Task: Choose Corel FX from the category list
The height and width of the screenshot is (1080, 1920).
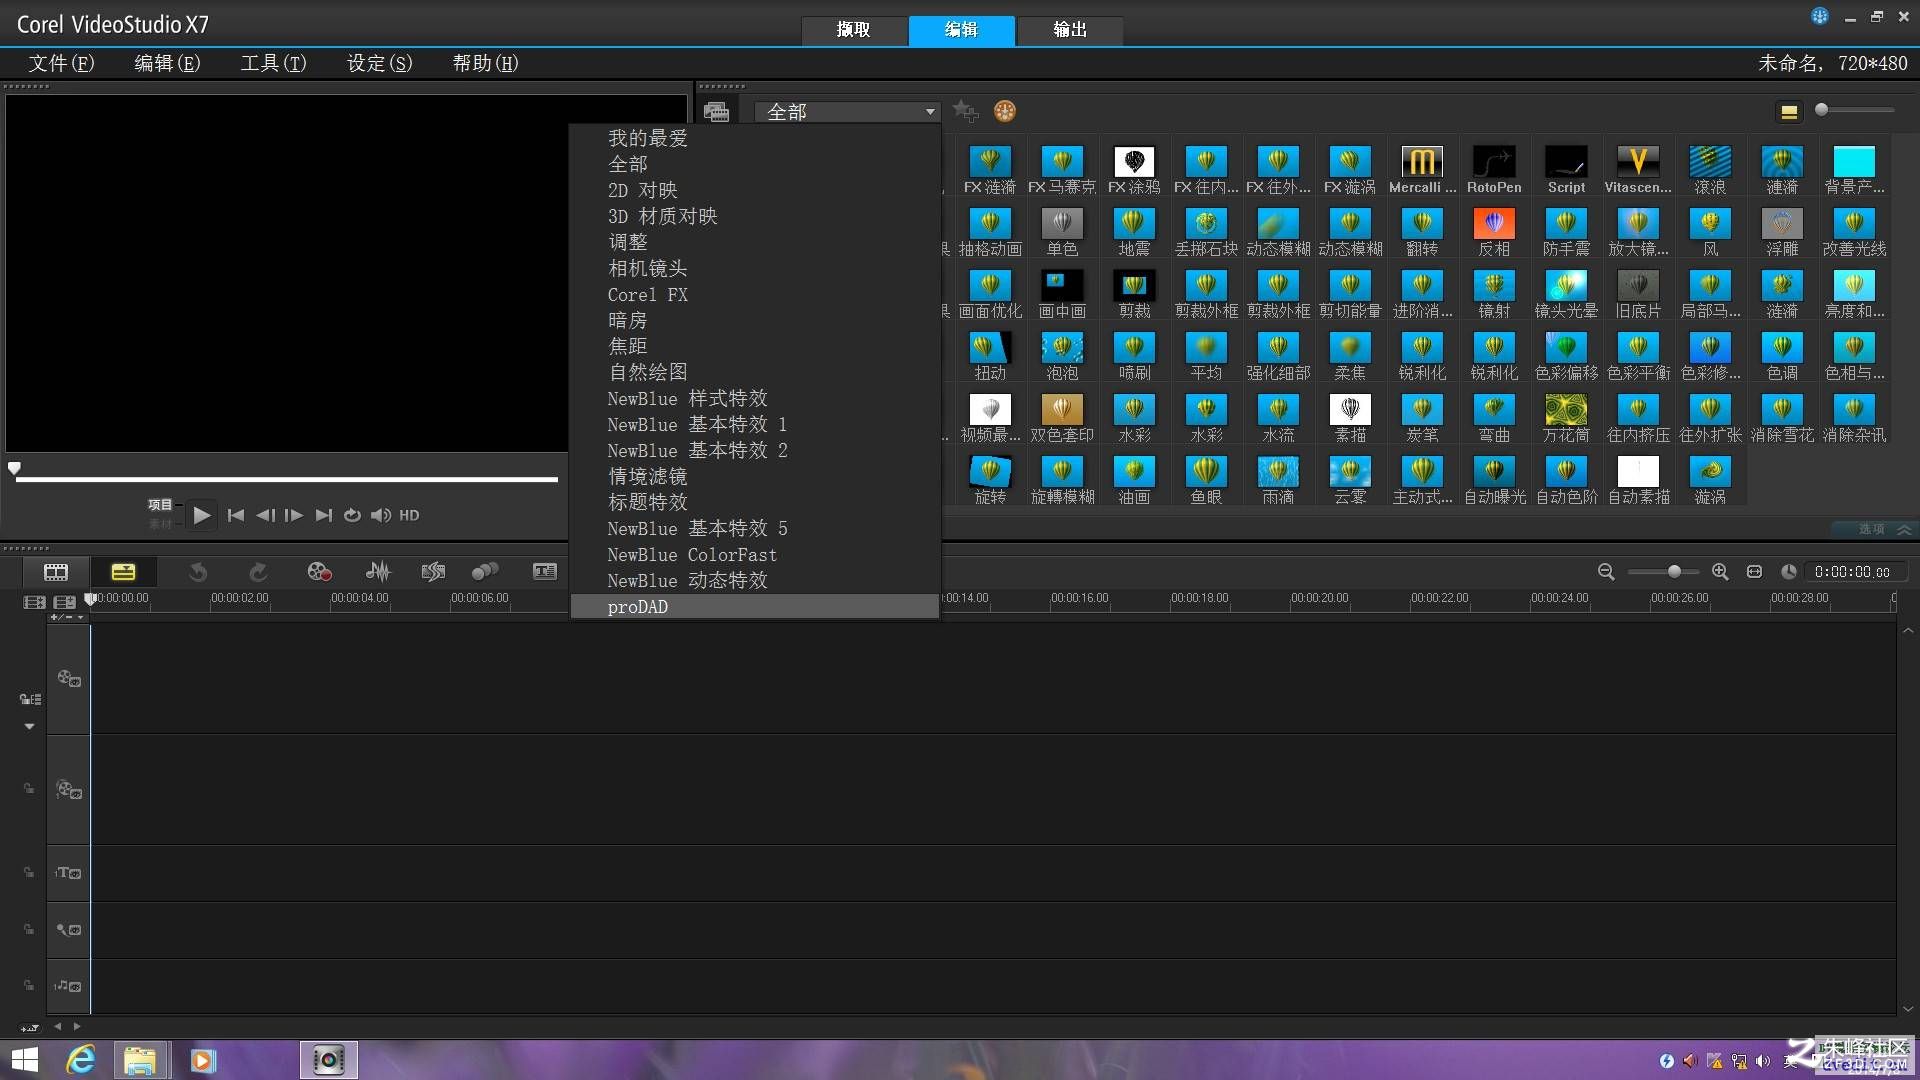Action: [x=755, y=295]
